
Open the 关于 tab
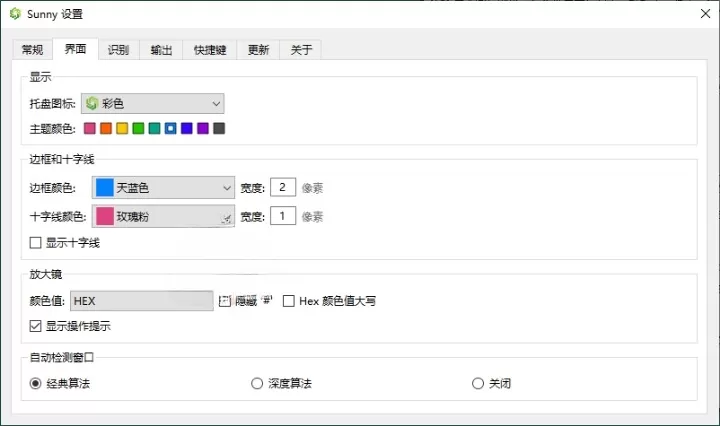point(301,50)
